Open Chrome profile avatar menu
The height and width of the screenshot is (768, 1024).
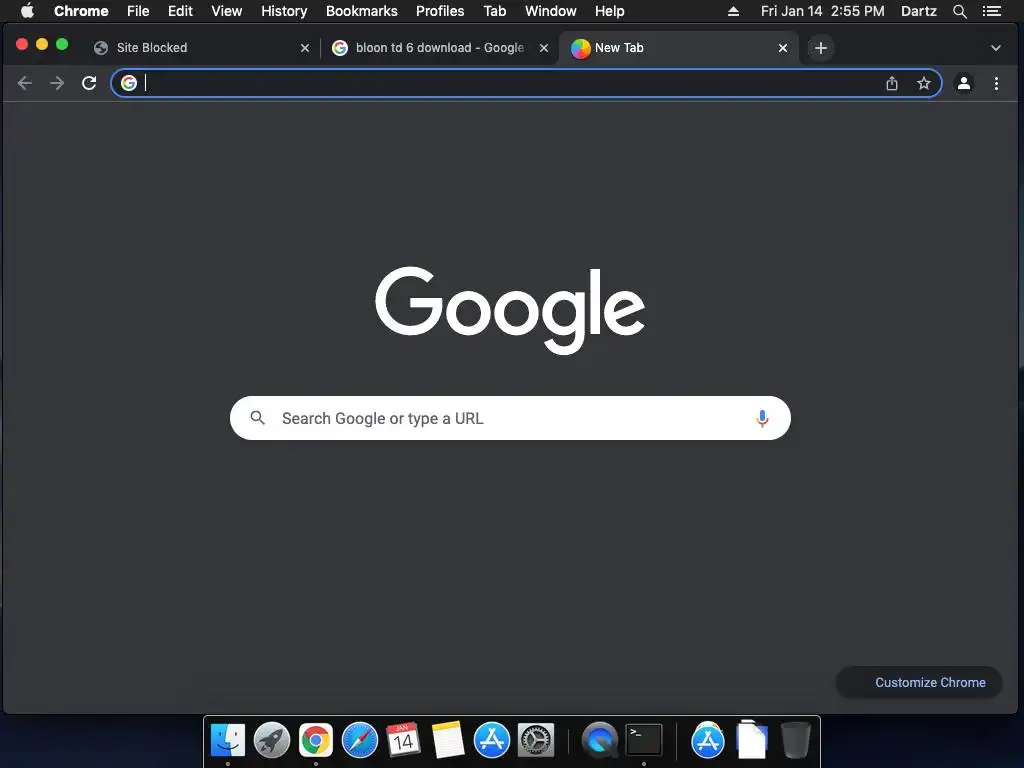pyautogui.click(x=963, y=83)
